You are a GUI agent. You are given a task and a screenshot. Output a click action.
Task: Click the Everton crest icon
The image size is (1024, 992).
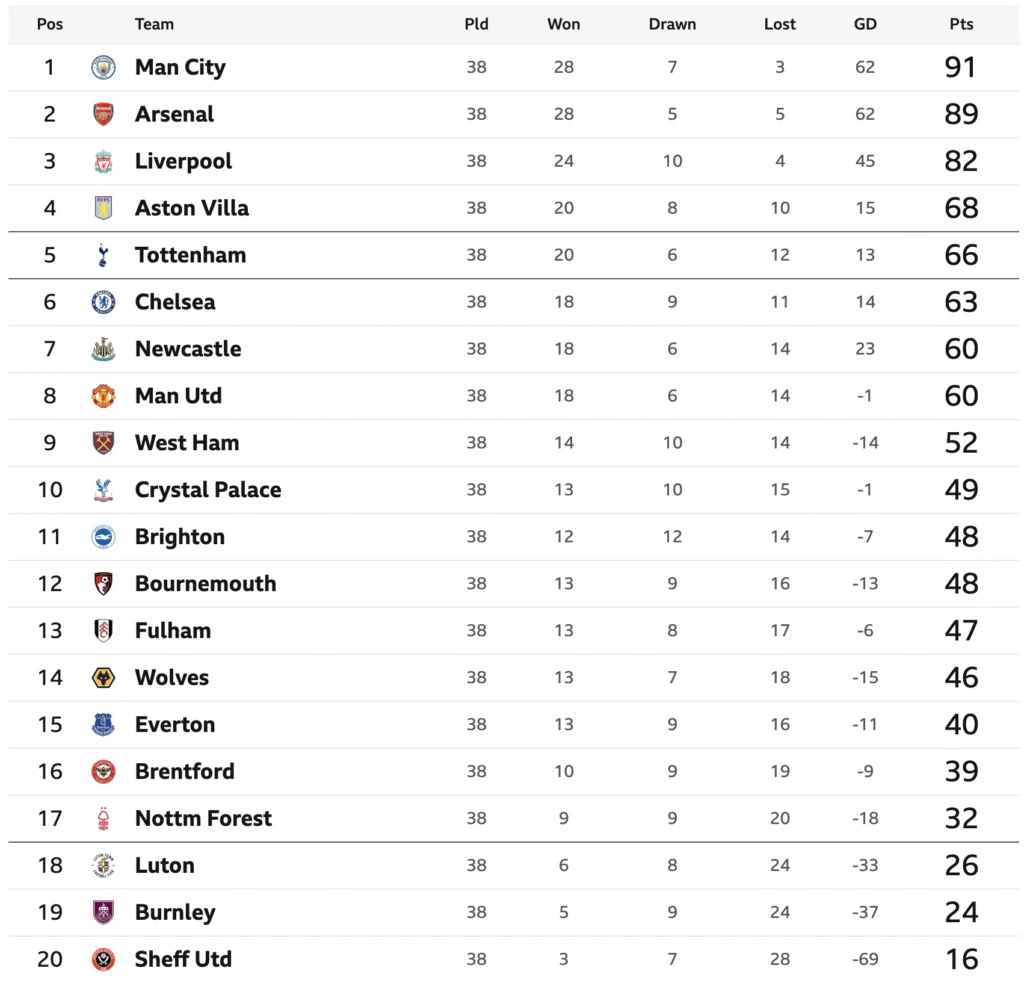click(103, 725)
